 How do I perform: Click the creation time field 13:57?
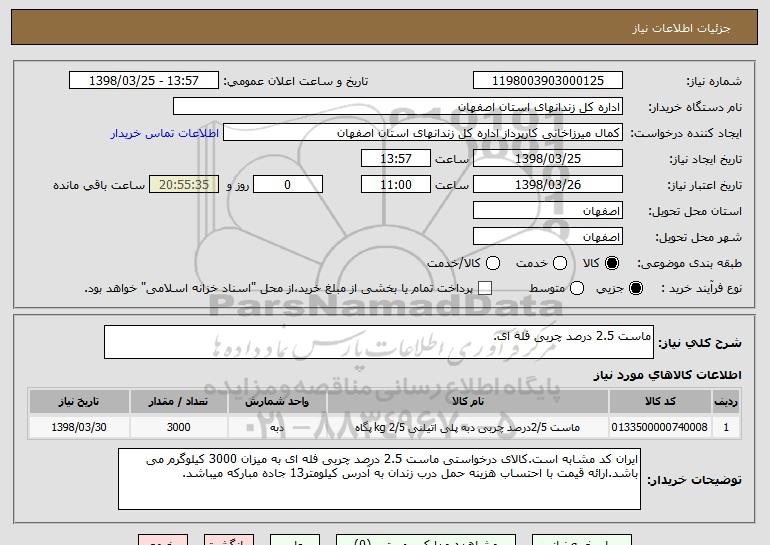pos(396,159)
